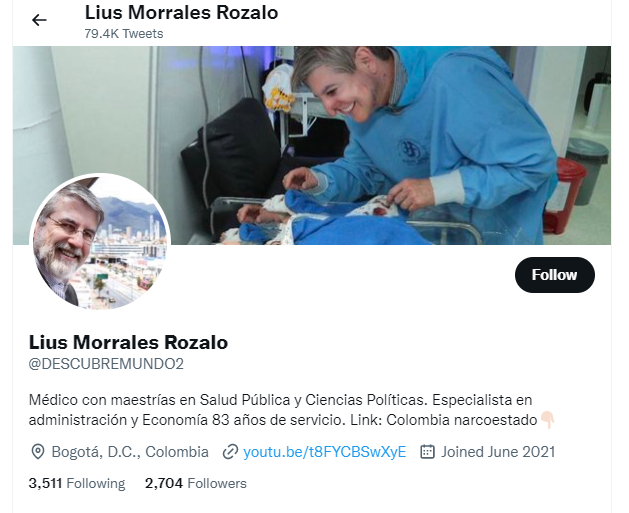Screen dimensions: 629x513
Task: Click the Bogotá, D.C., Colombia location text
Action: pos(130,452)
